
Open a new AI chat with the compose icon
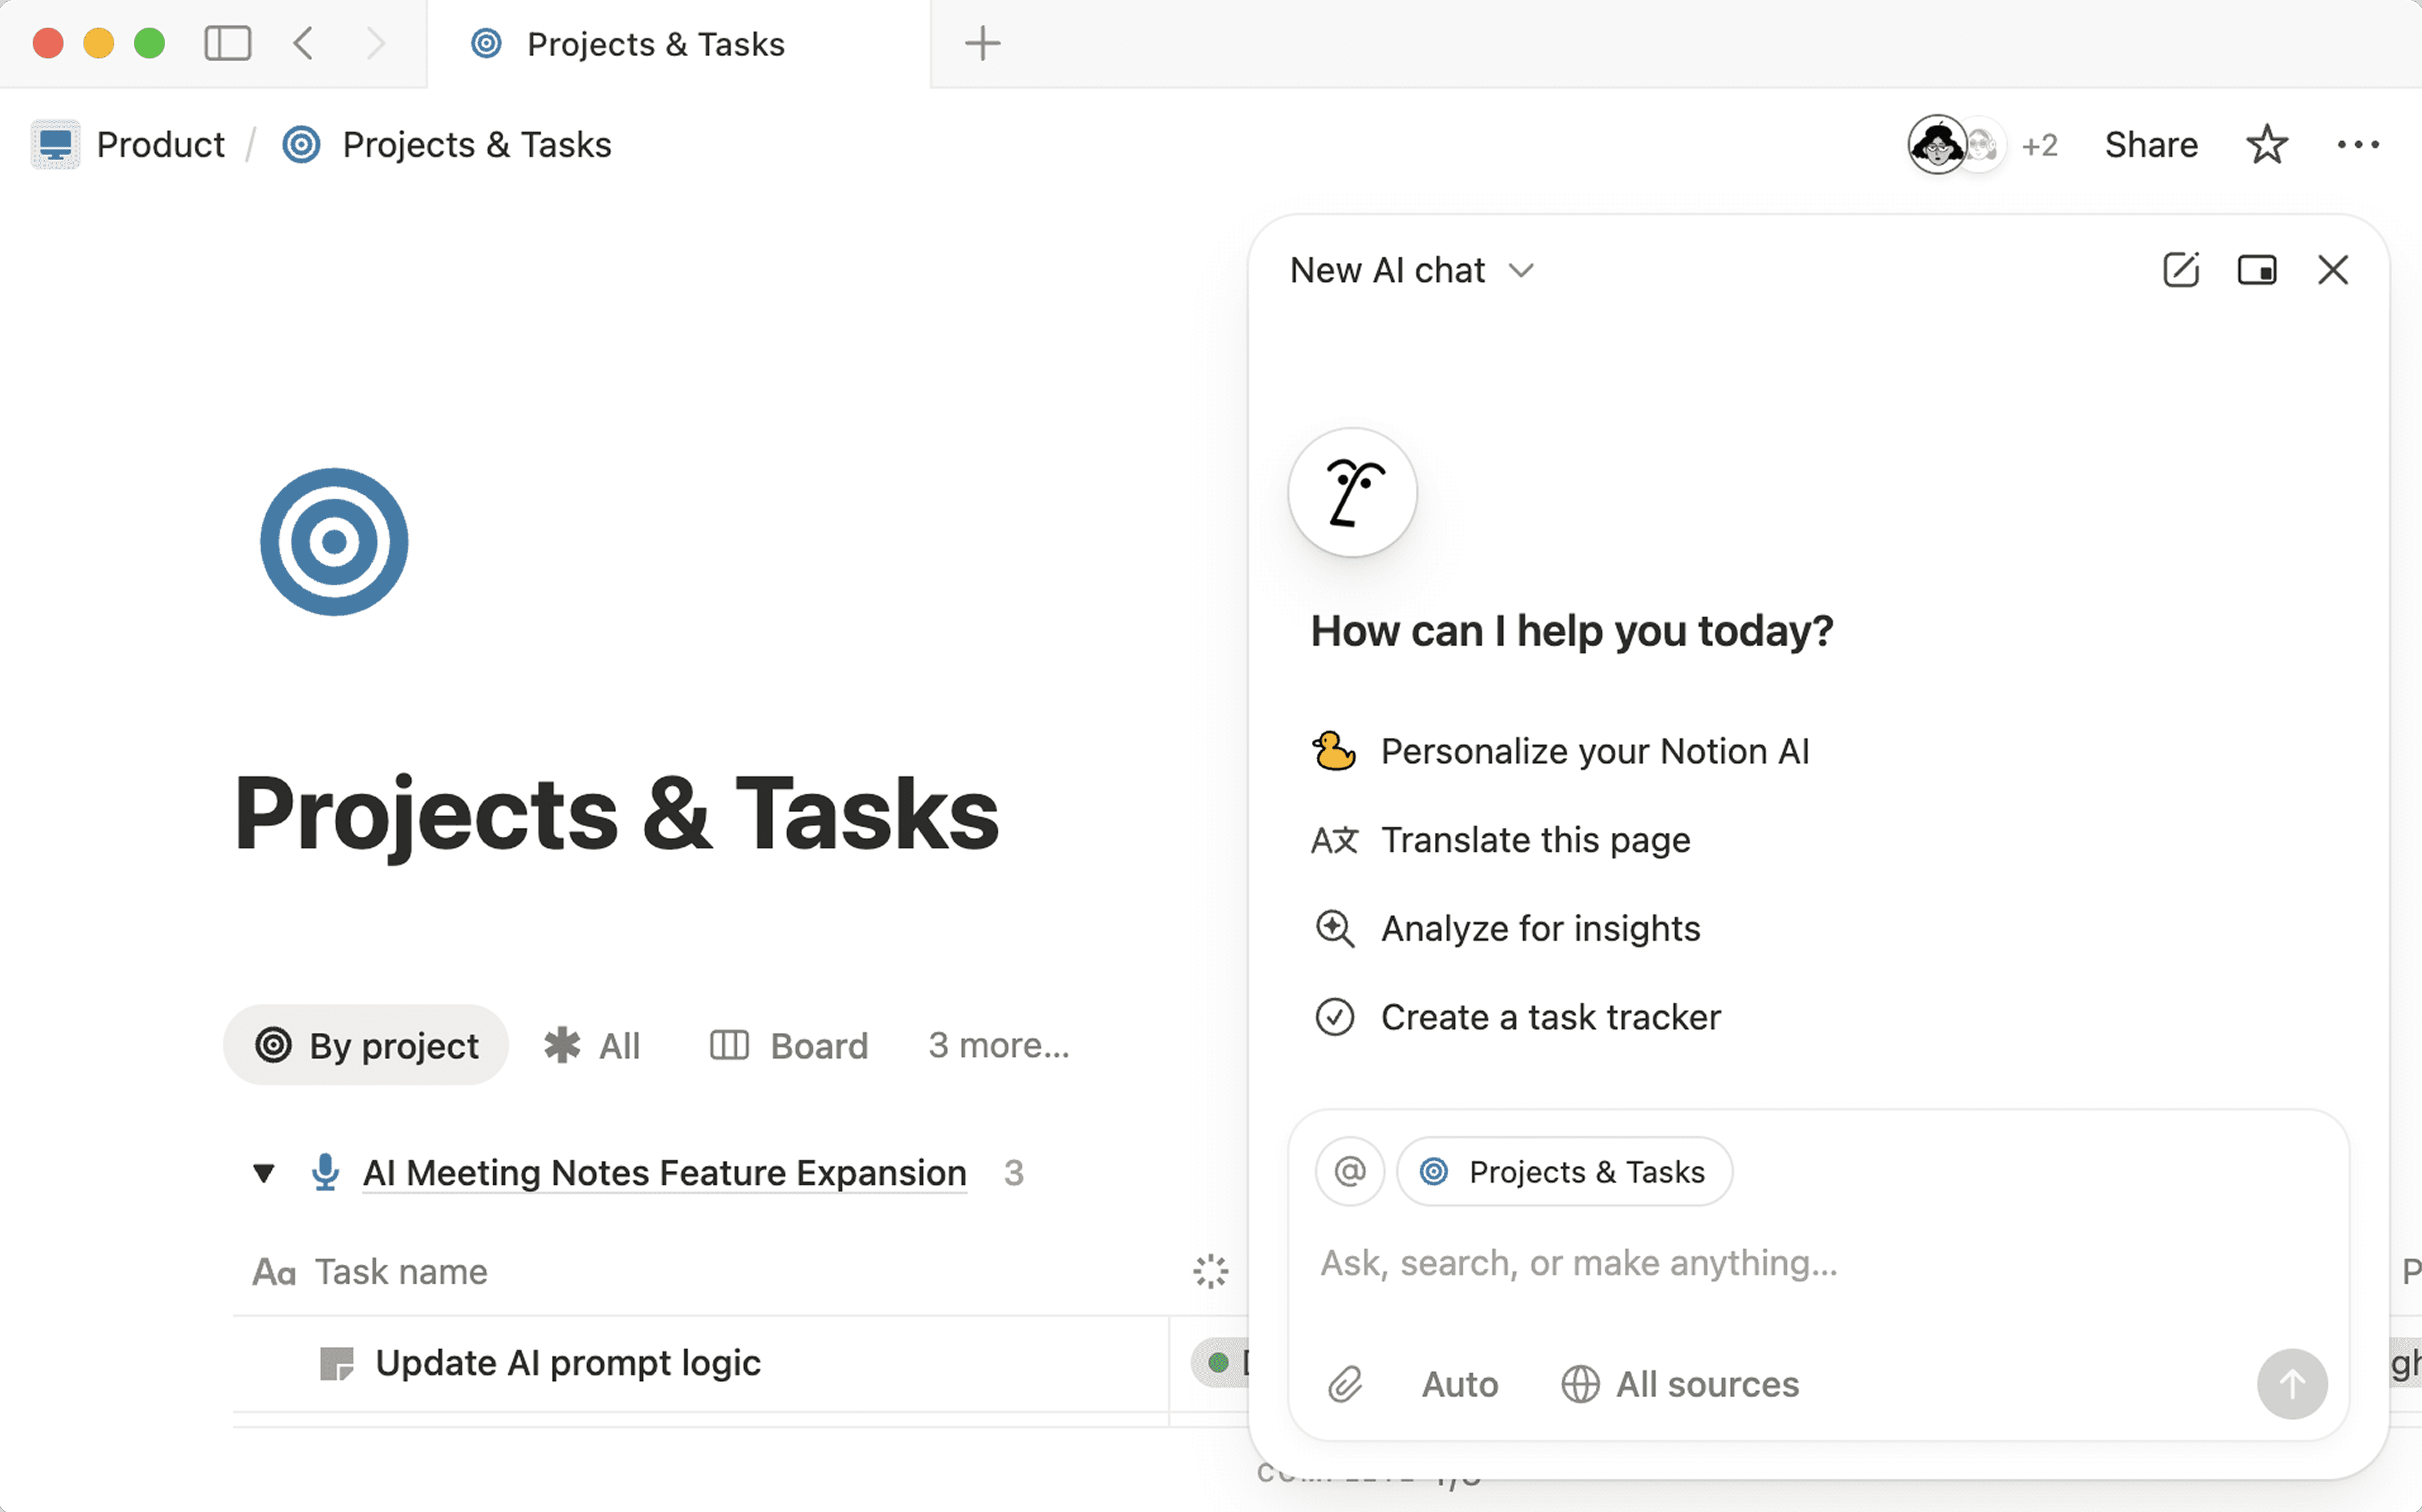click(x=2182, y=270)
